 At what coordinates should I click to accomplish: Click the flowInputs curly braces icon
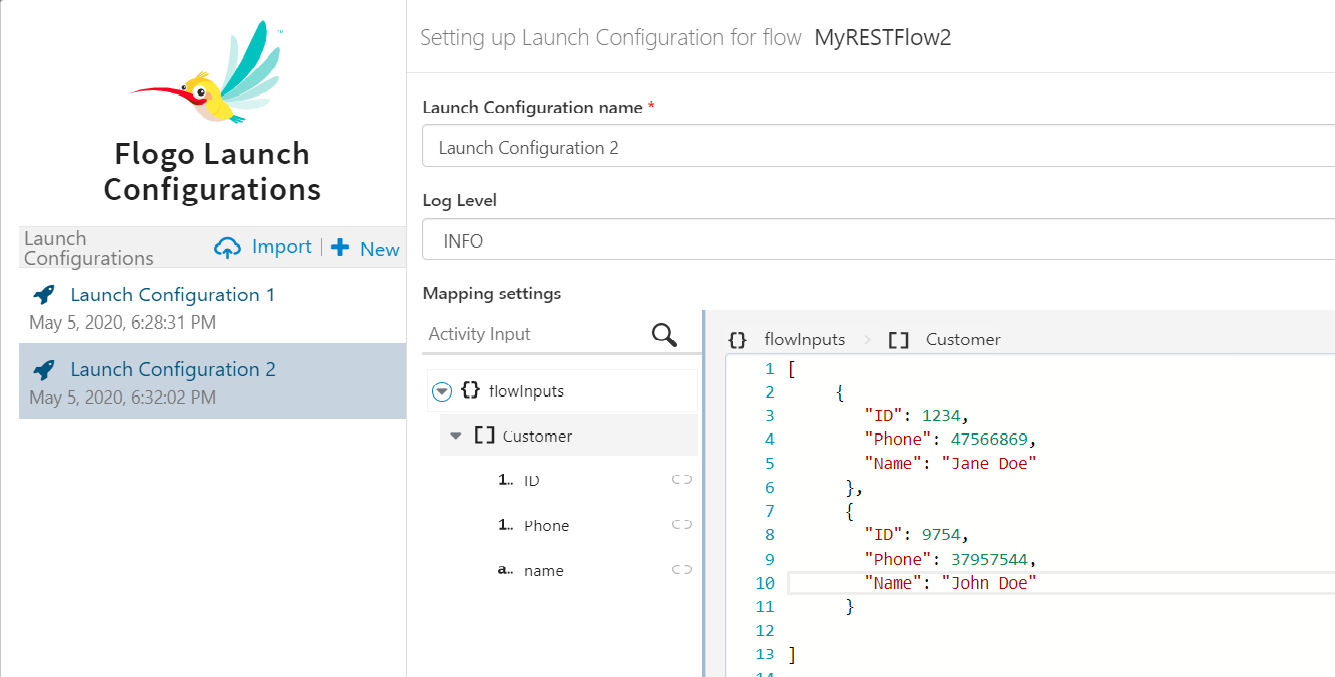point(470,390)
